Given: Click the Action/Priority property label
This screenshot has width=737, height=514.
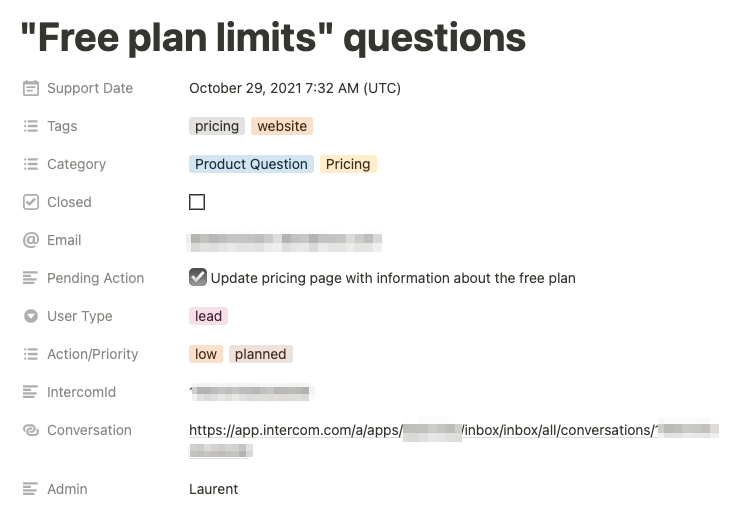Looking at the screenshot, I should [93, 354].
